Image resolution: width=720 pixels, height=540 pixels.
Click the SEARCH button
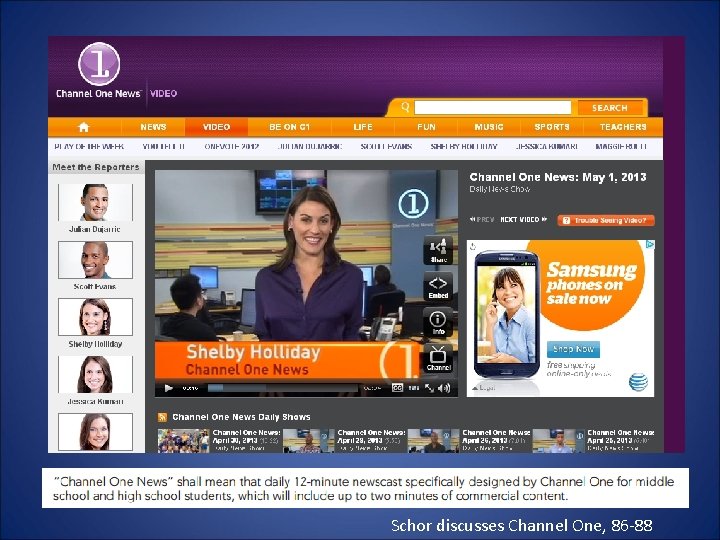click(610, 108)
